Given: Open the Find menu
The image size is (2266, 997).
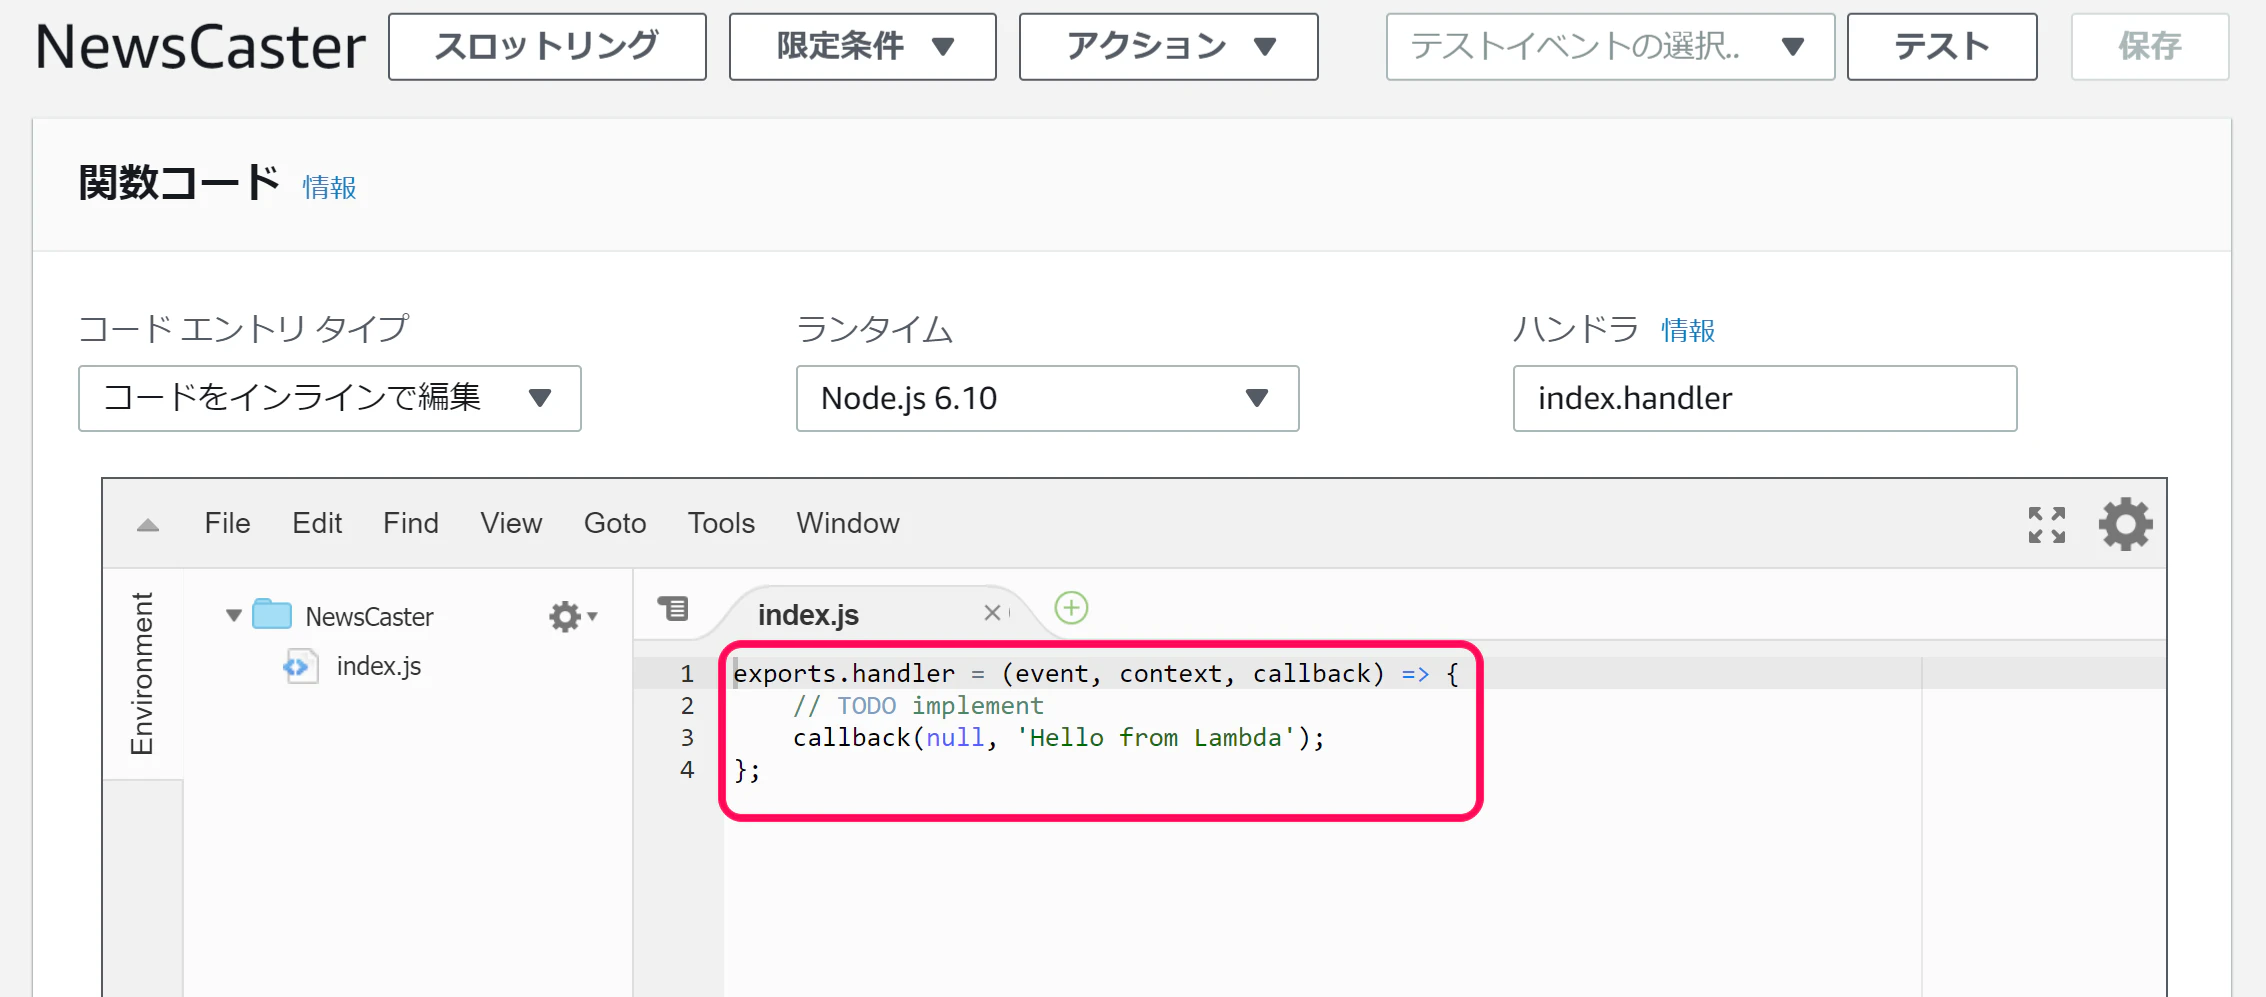Looking at the screenshot, I should tap(411, 523).
